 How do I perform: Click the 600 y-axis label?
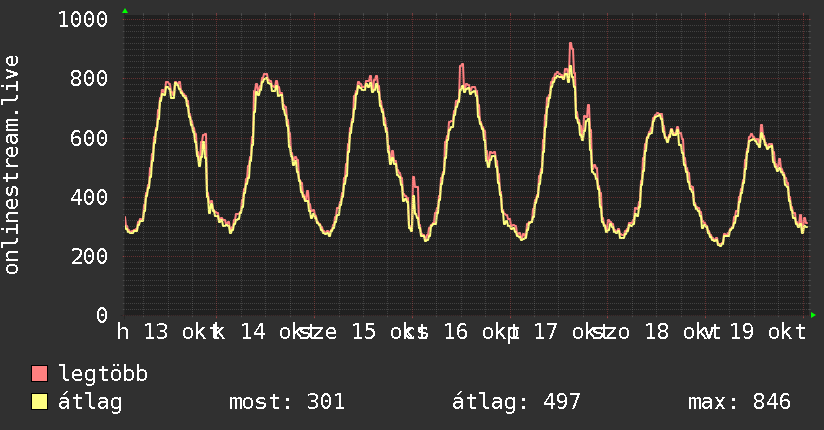click(x=89, y=138)
